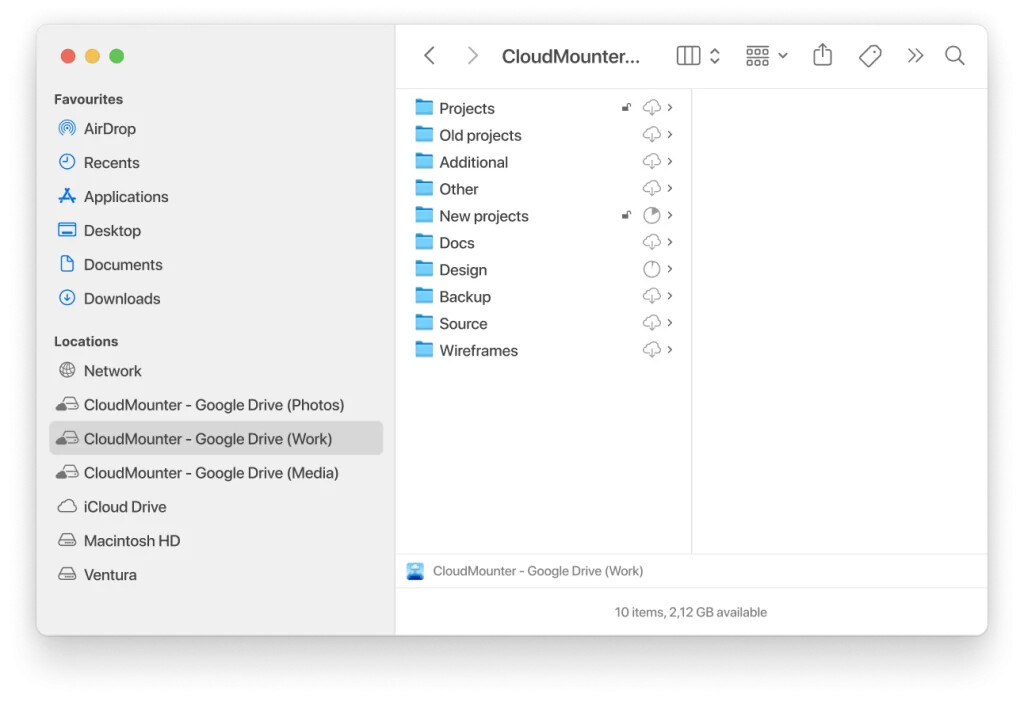
Task: Go back with the left chevron
Action: 429,56
